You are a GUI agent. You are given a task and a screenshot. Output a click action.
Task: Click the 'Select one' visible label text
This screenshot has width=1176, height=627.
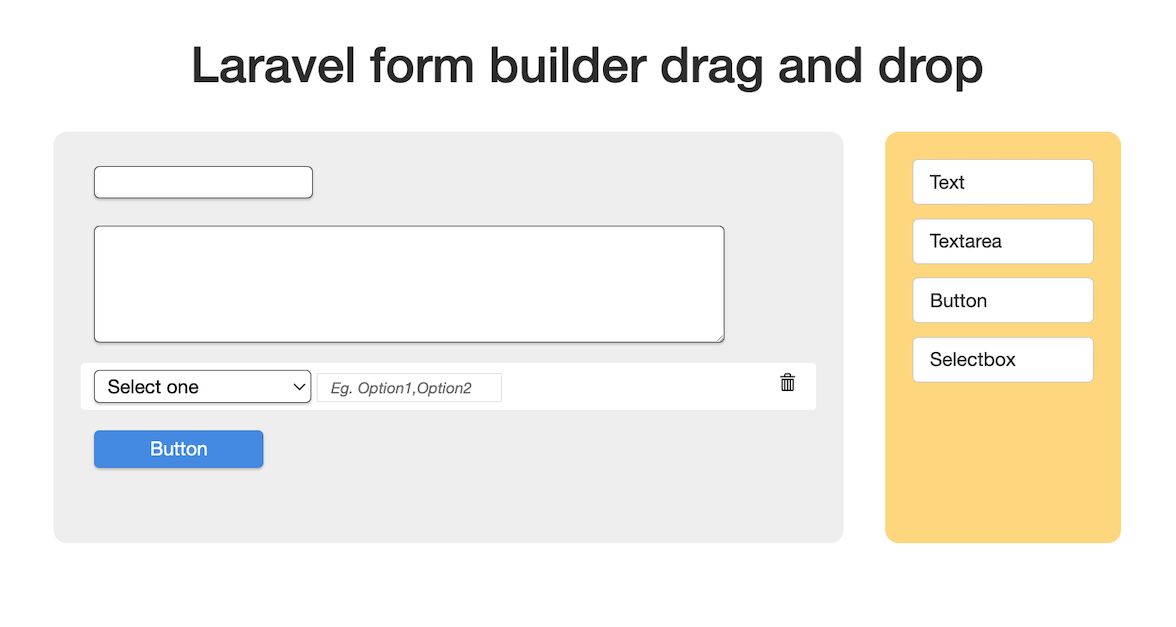click(150, 386)
